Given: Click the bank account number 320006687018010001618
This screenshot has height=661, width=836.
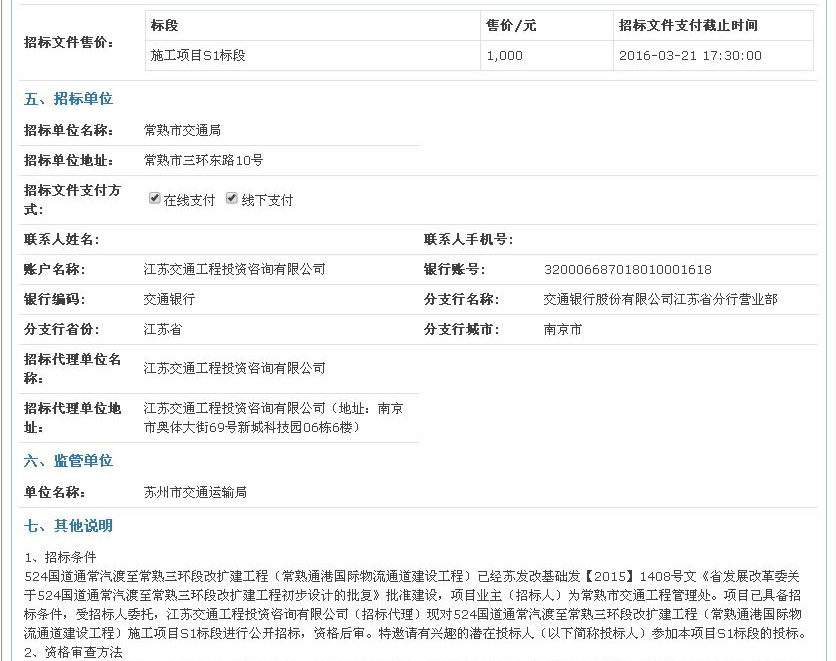Looking at the screenshot, I should (627, 269).
